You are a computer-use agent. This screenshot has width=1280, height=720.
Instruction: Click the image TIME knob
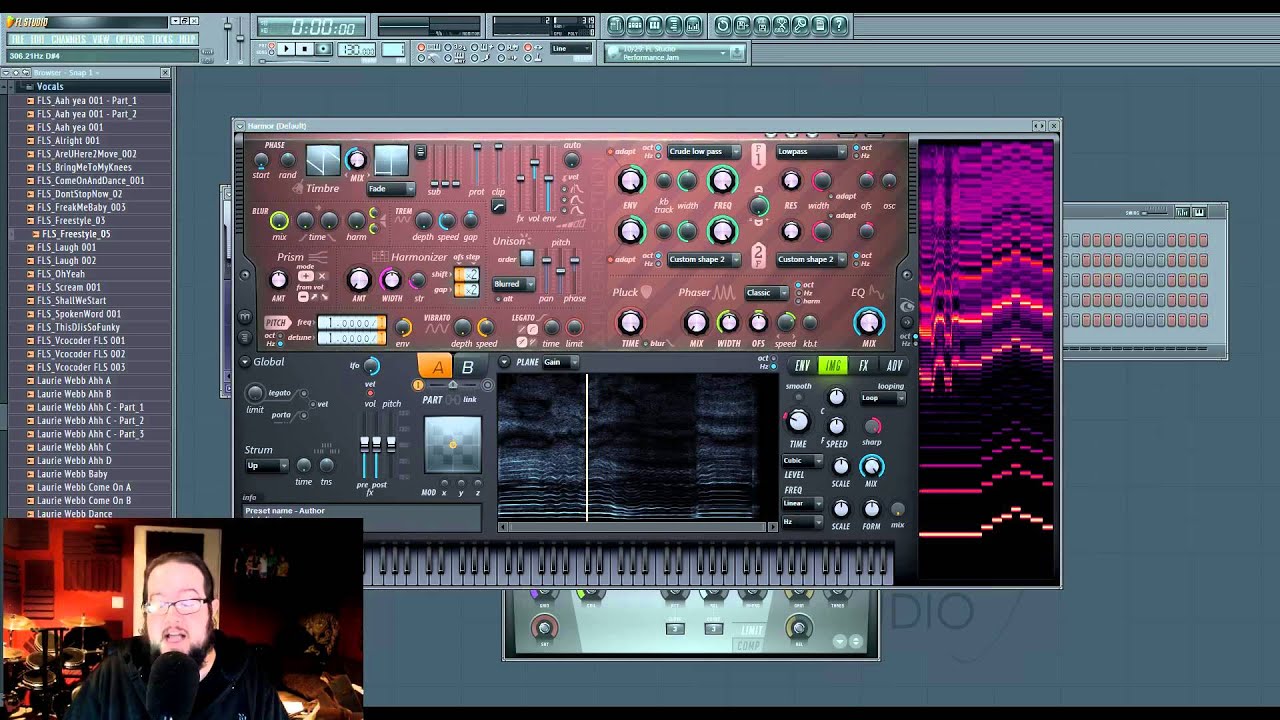pyautogui.click(x=798, y=422)
